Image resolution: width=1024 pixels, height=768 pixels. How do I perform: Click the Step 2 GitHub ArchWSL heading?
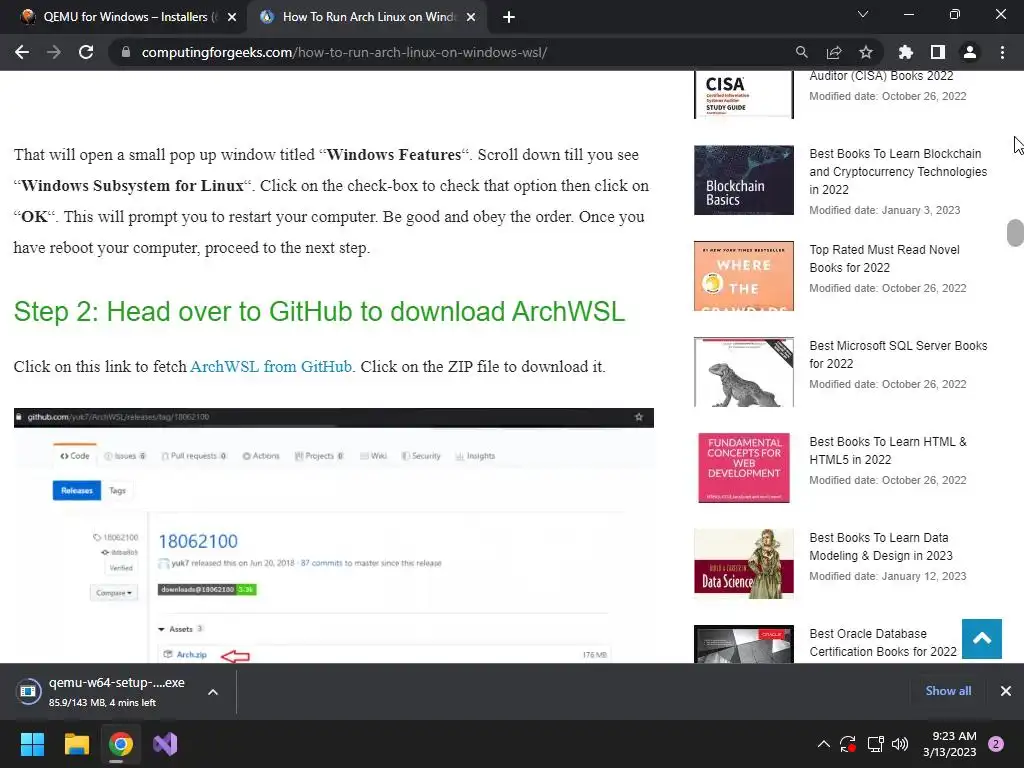(319, 312)
